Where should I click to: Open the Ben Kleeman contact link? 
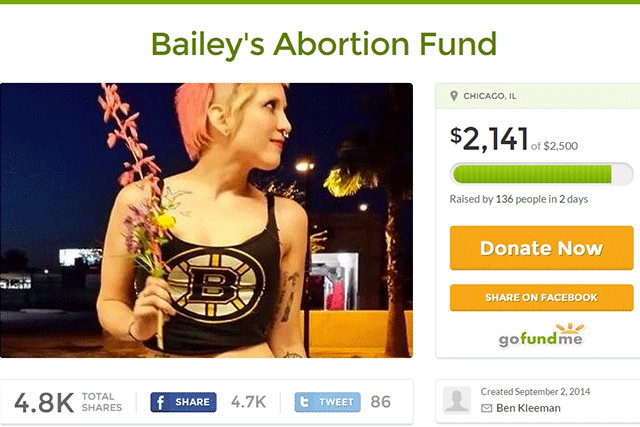[528, 408]
